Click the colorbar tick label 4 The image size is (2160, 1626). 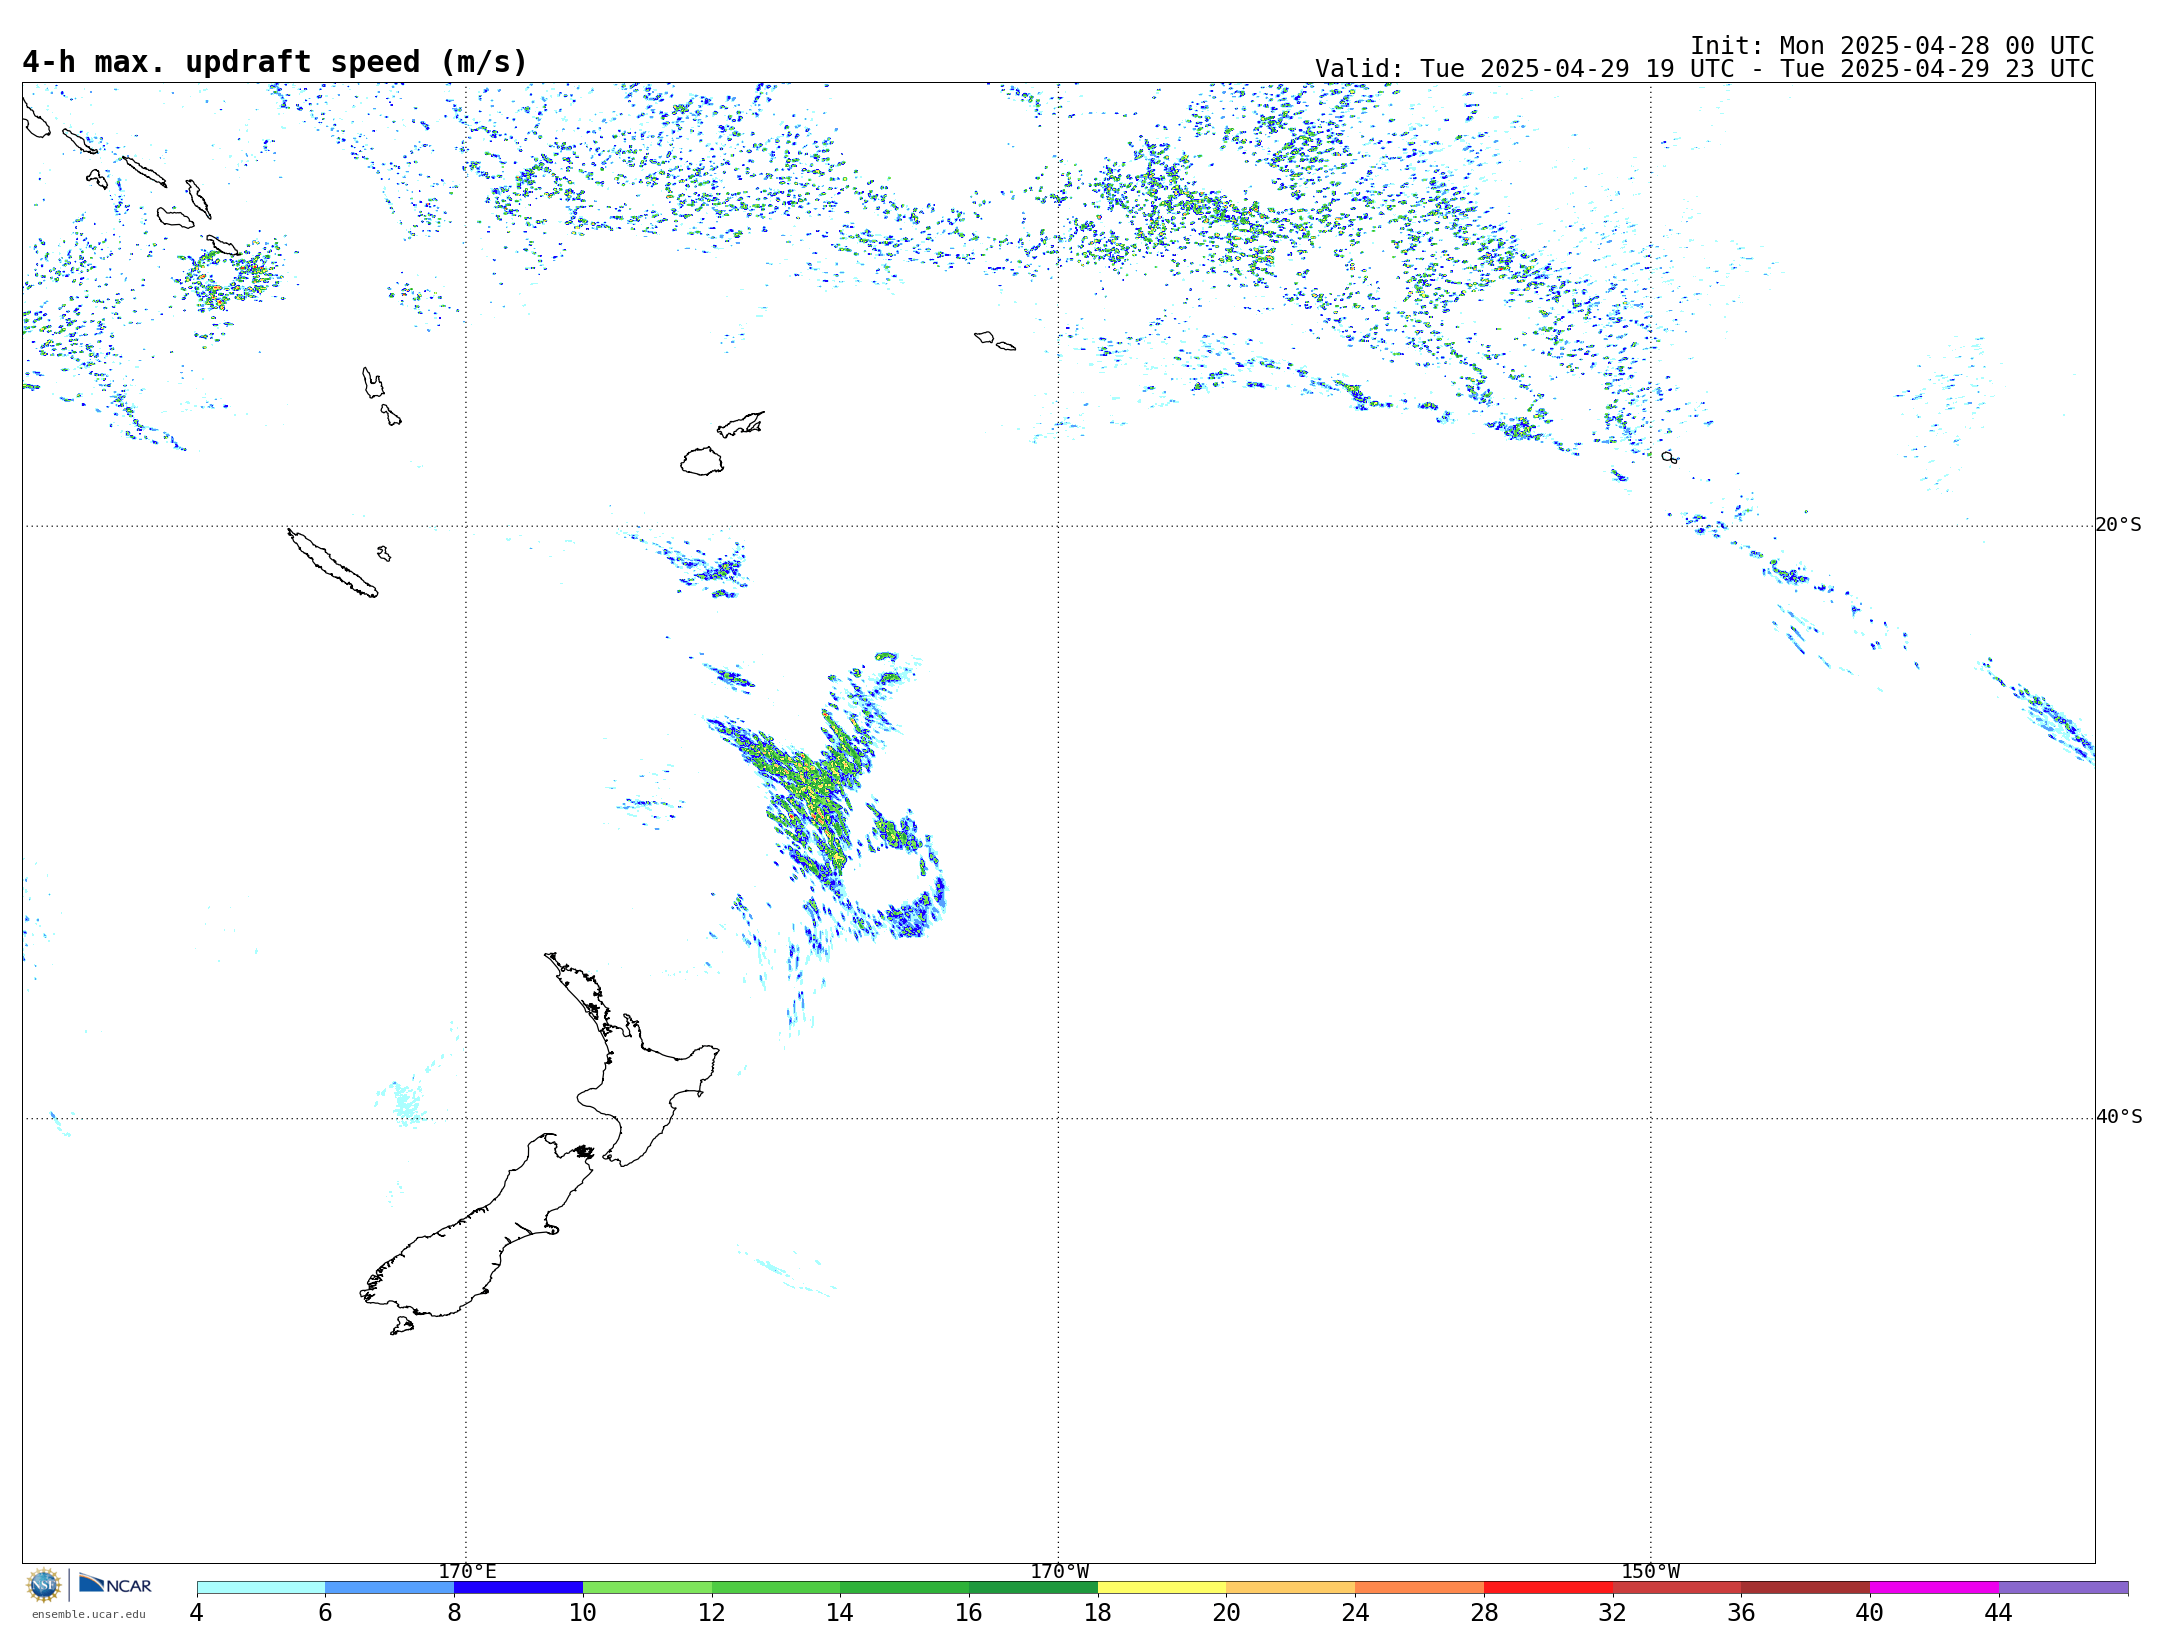pyautogui.click(x=197, y=1613)
